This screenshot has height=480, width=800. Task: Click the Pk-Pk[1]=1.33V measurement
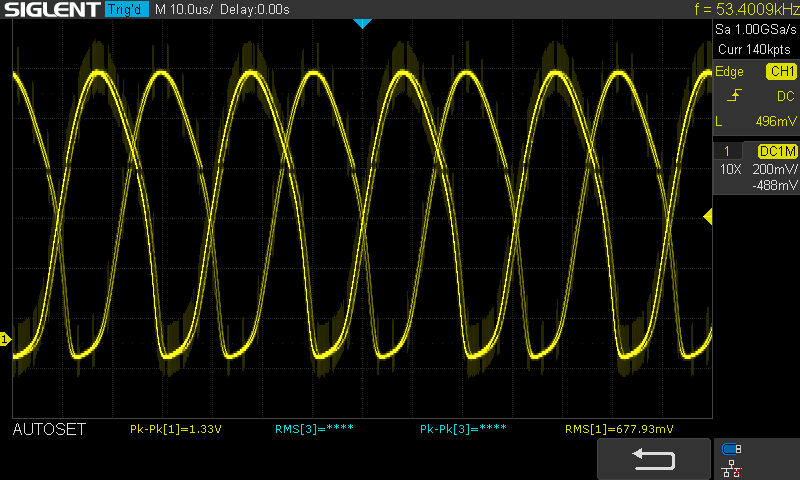[x=176, y=429]
